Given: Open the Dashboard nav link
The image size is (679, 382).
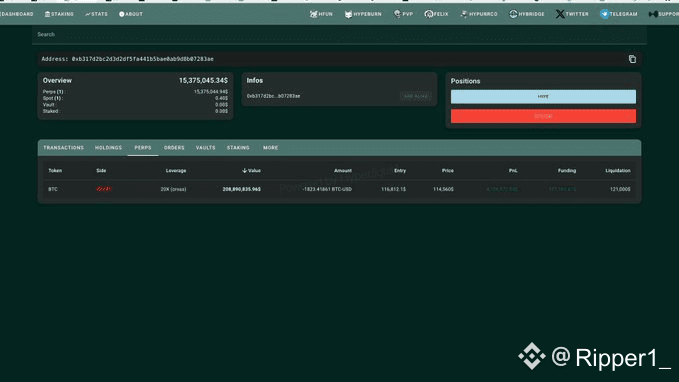Looking at the screenshot, I should (16, 14).
